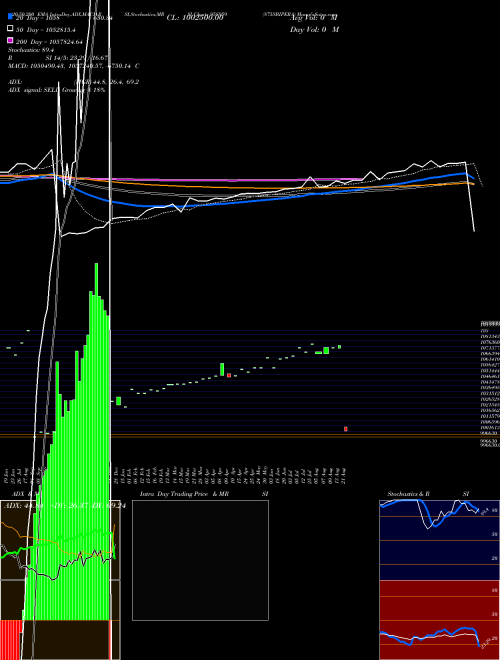Click the blue 20 Day legend swatch

(10, 17)
